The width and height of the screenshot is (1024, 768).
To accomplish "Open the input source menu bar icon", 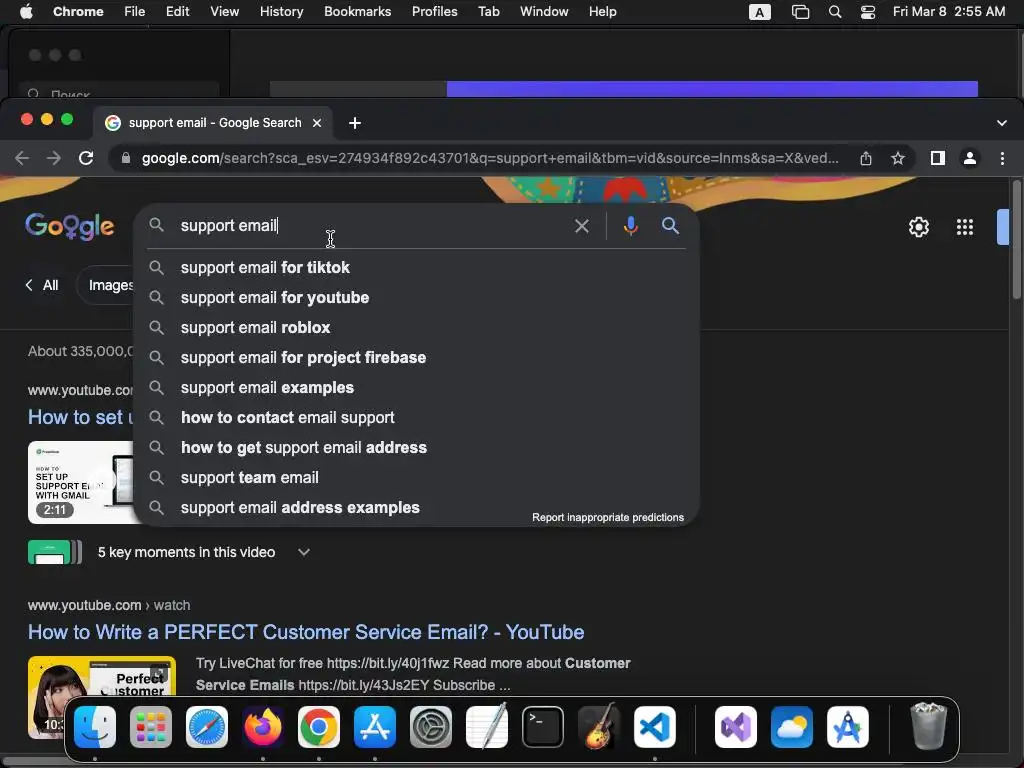I will click(x=759, y=12).
